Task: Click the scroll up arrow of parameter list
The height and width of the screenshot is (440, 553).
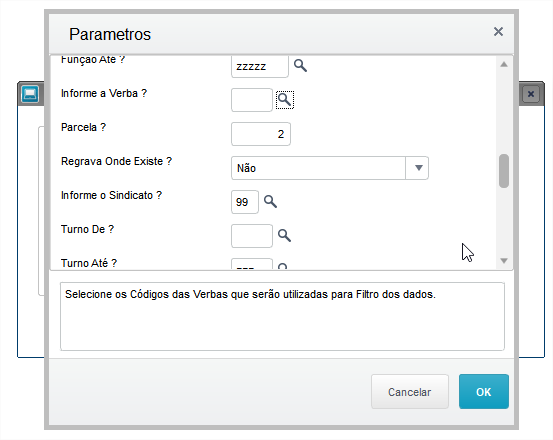Action: click(x=504, y=64)
